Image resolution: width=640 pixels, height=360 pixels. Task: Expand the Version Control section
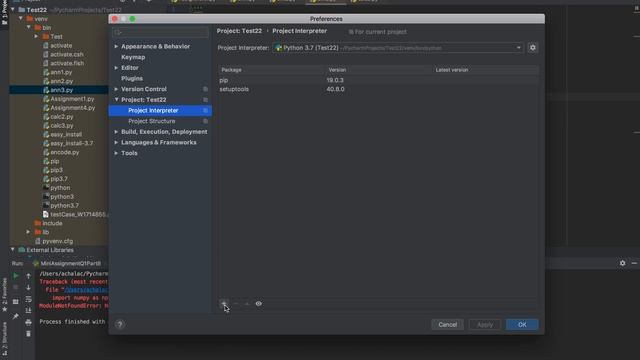pyautogui.click(x=116, y=89)
